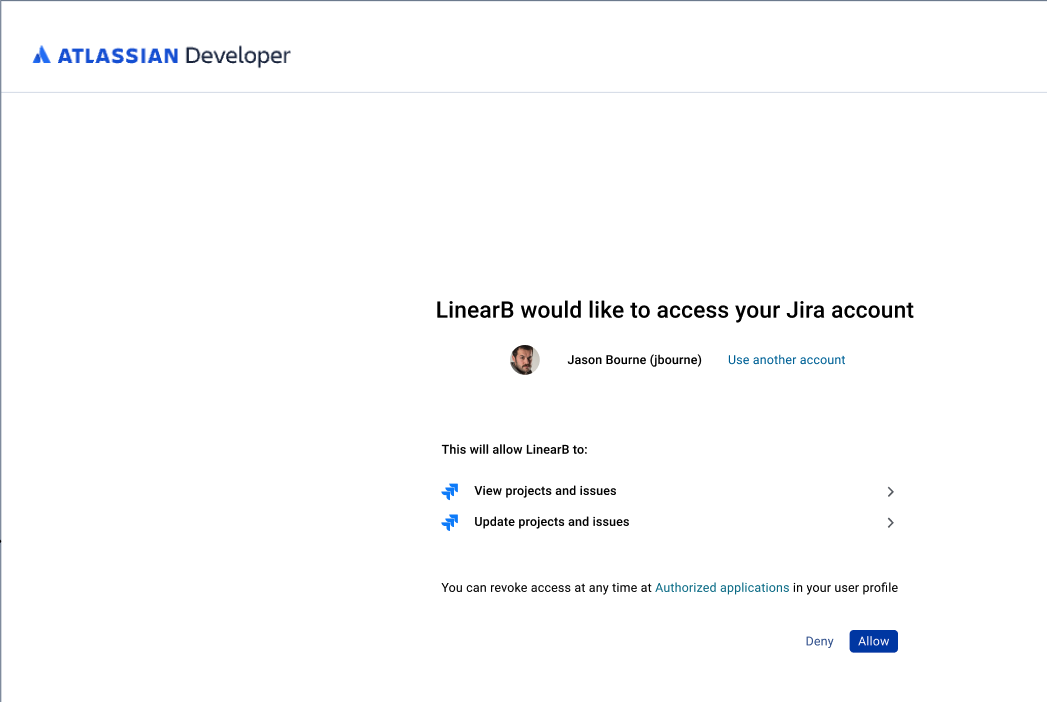Expand the Update projects and issues chevron

890,522
